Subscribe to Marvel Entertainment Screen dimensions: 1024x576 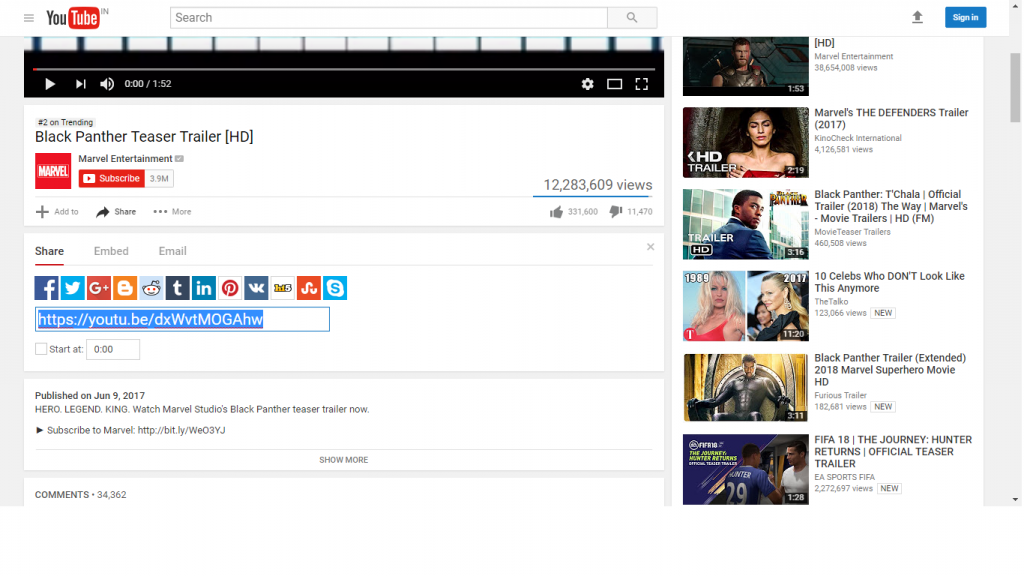[112, 179]
